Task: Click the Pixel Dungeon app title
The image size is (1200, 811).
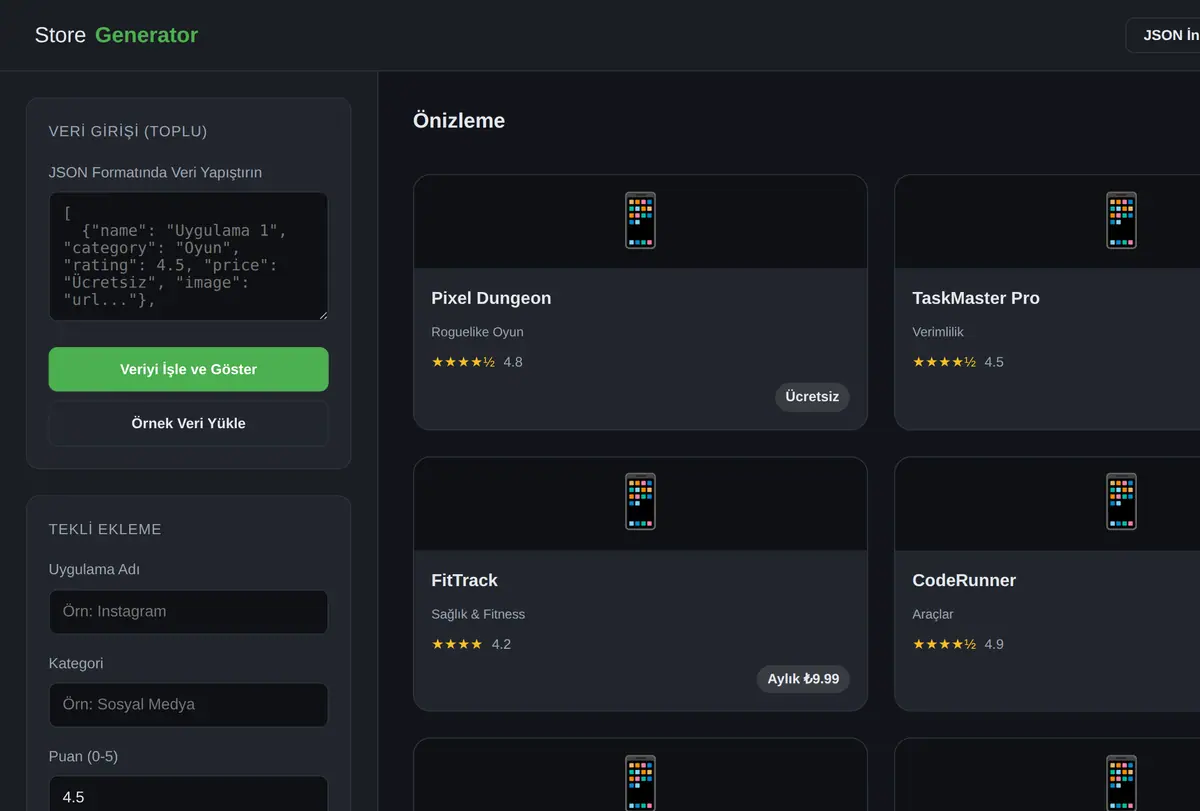Action: click(x=491, y=298)
